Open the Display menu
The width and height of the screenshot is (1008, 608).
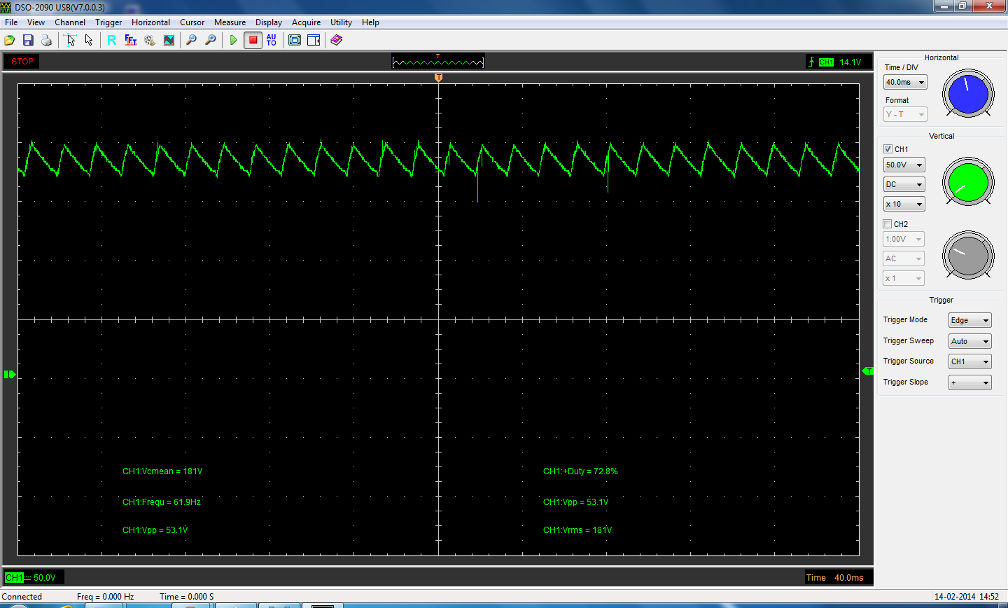268,22
